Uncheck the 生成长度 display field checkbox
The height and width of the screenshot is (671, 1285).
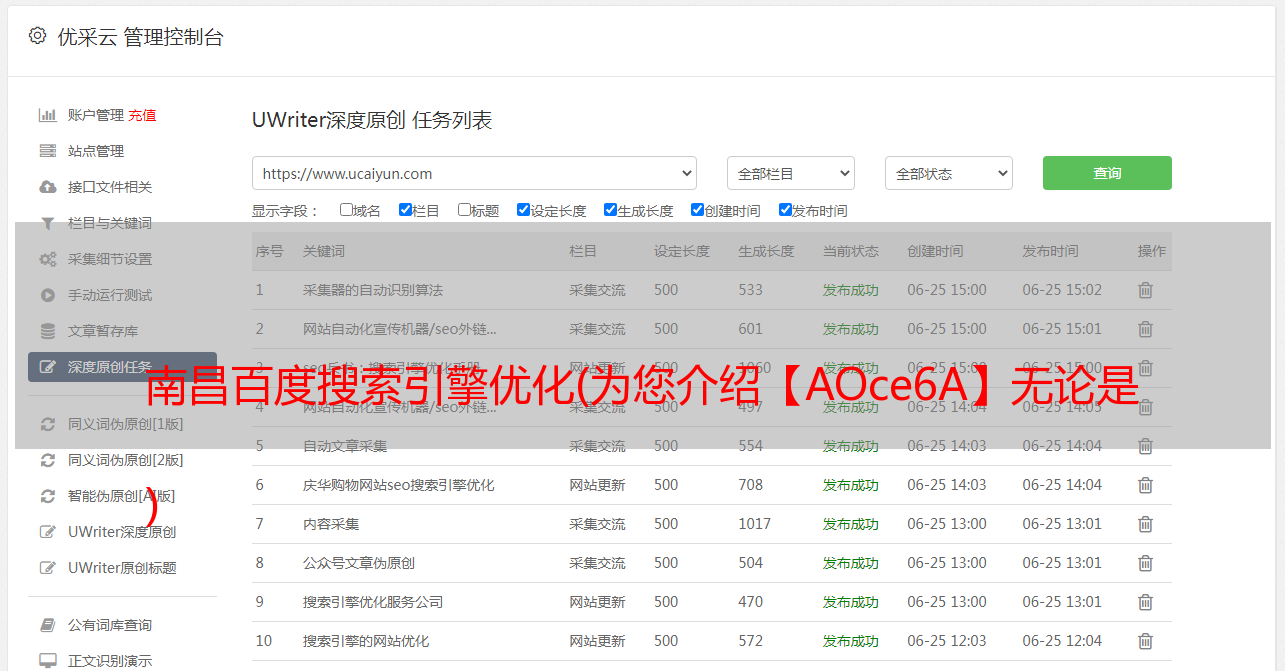610,210
